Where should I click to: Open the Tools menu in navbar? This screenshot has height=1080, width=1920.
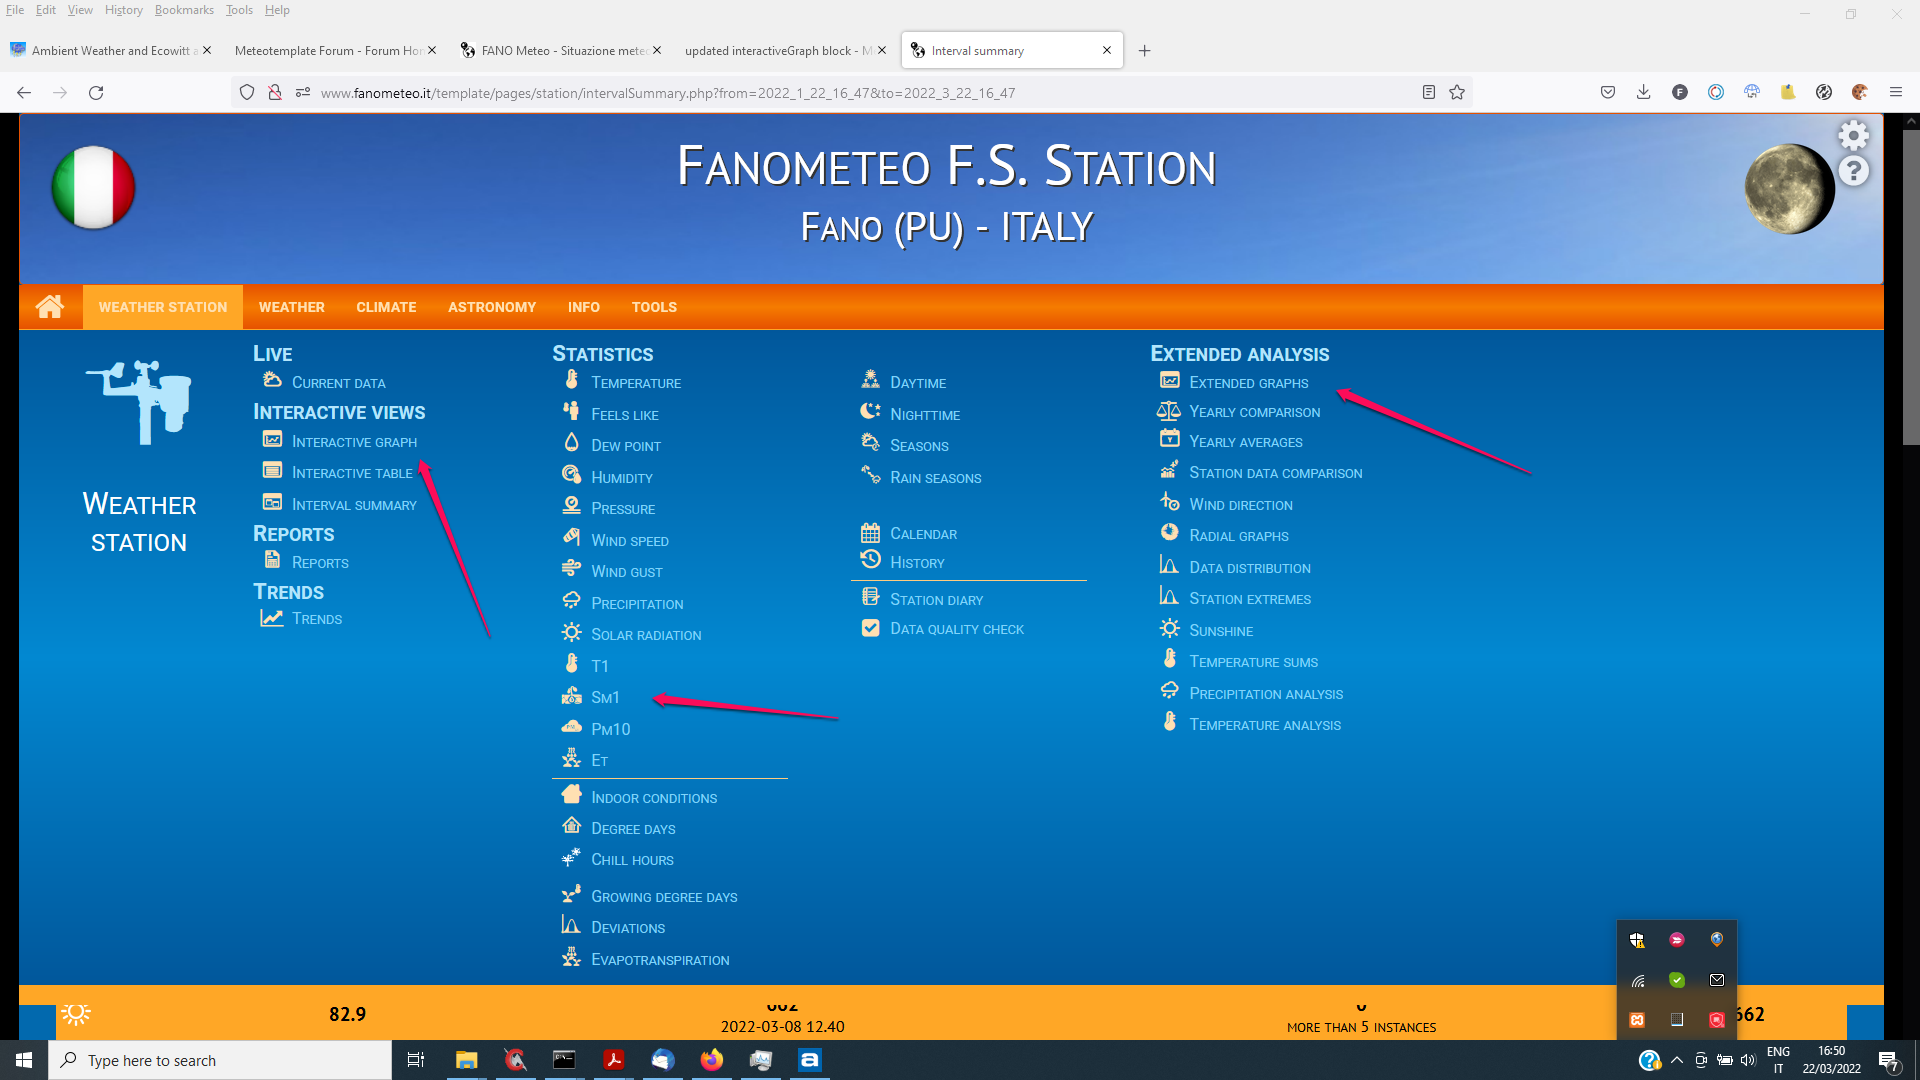click(654, 307)
